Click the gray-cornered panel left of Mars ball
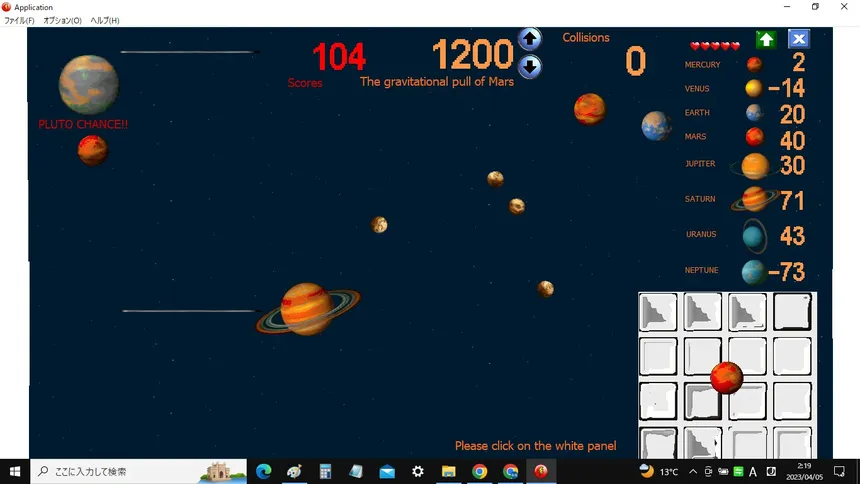Viewport: 860px width, 484px height. [703, 401]
